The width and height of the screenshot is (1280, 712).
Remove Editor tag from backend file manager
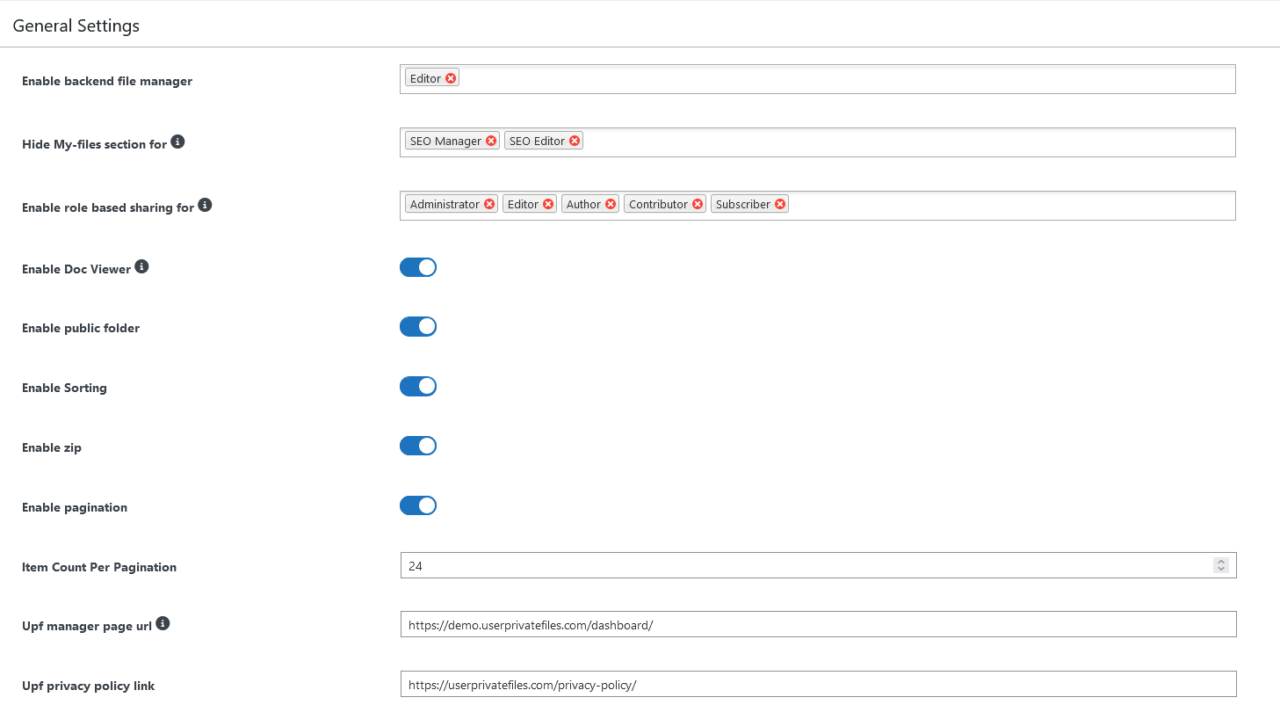pyautogui.click(x=451, y=79)
